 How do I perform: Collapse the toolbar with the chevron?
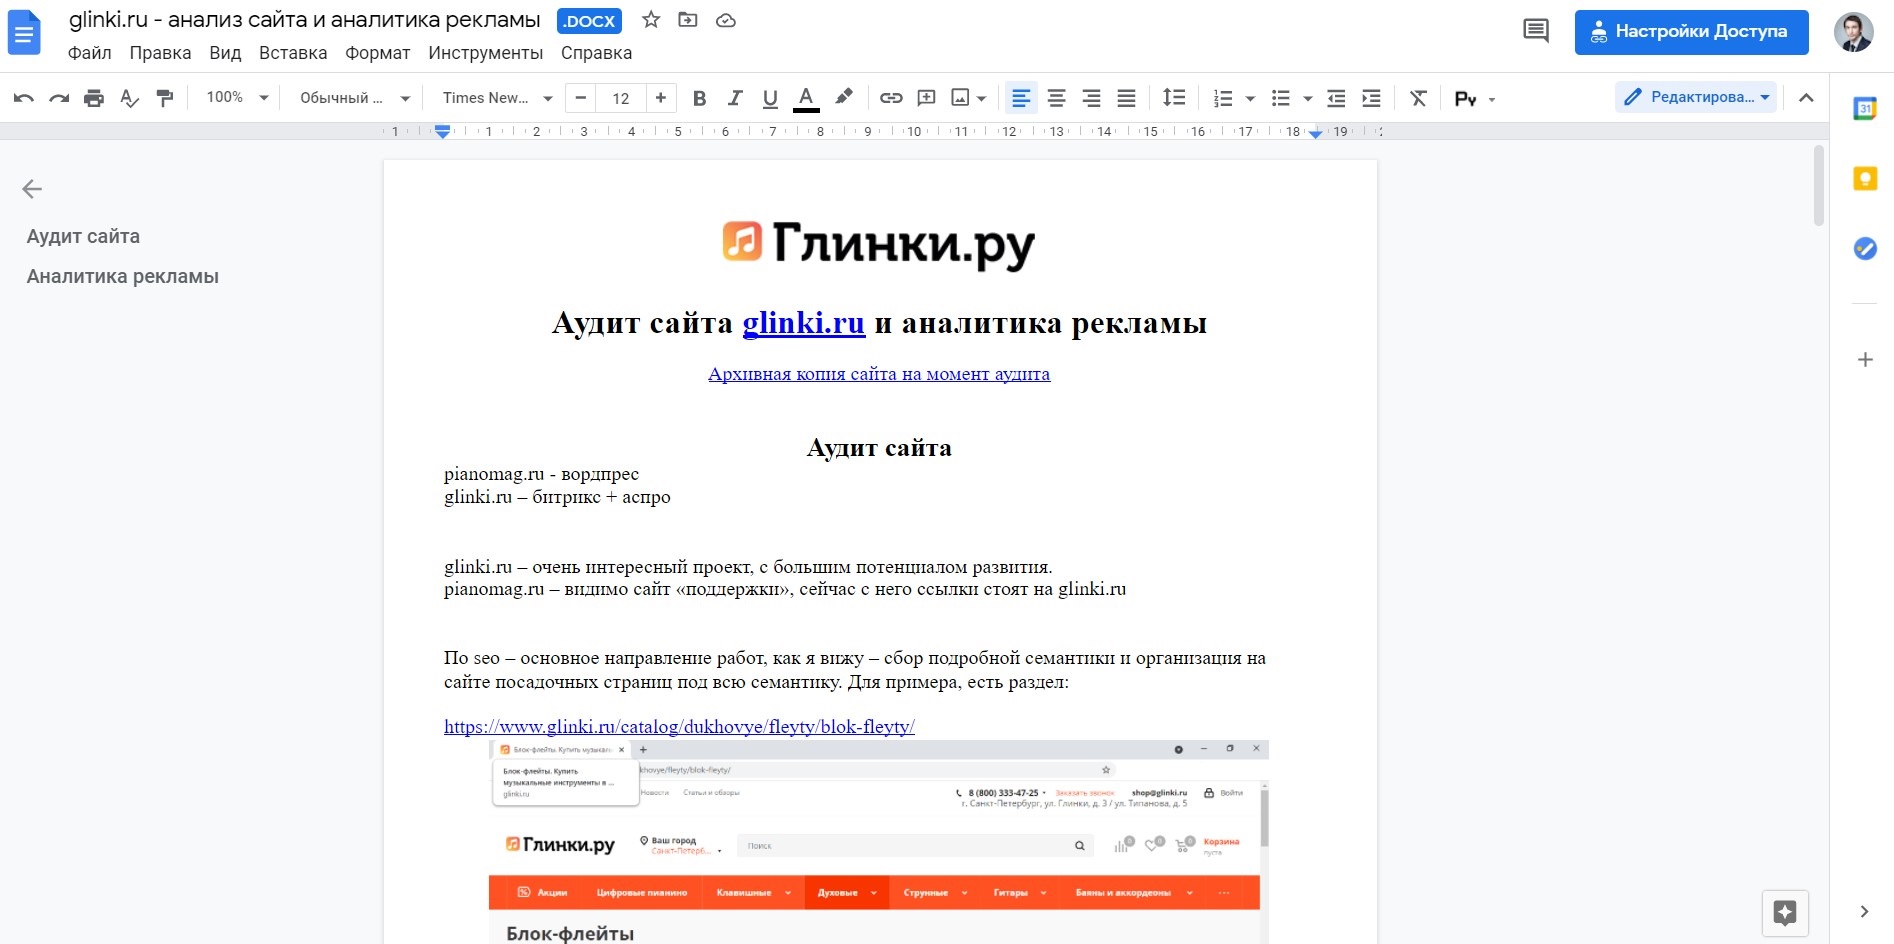click(1806, 97)
